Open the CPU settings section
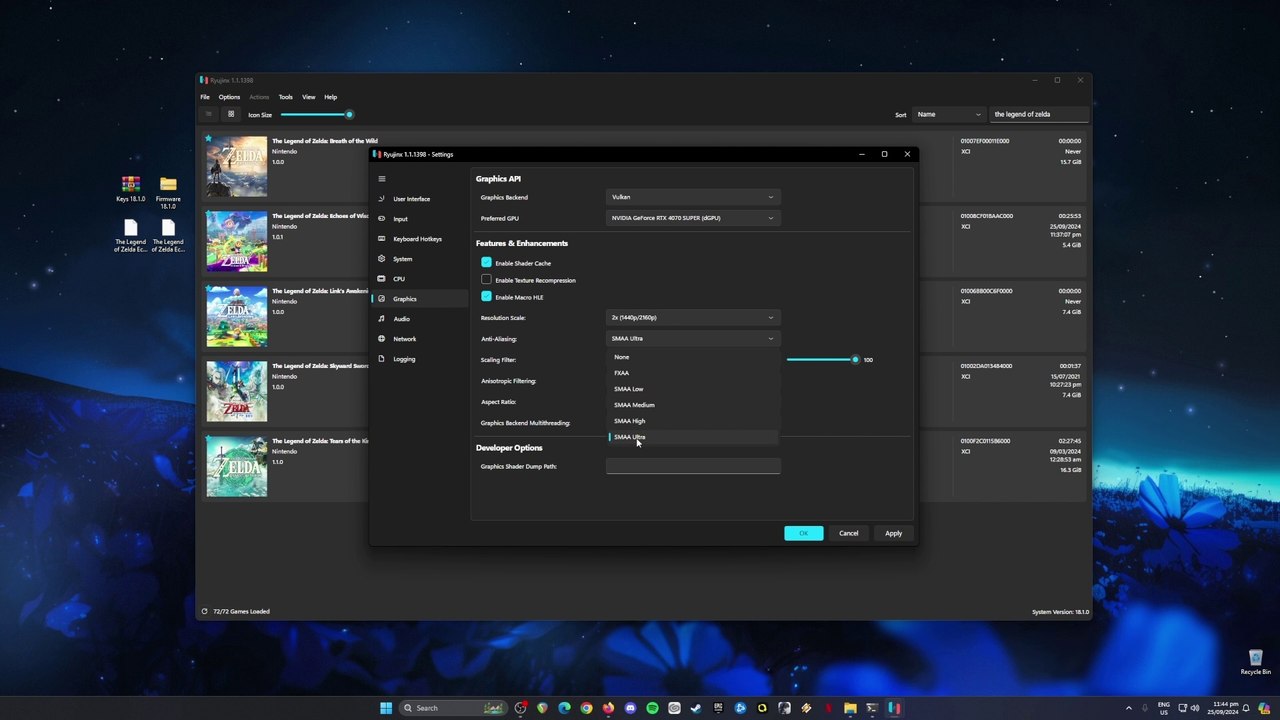Viewport: 1280px width, 720px height. tap(398, 279)
